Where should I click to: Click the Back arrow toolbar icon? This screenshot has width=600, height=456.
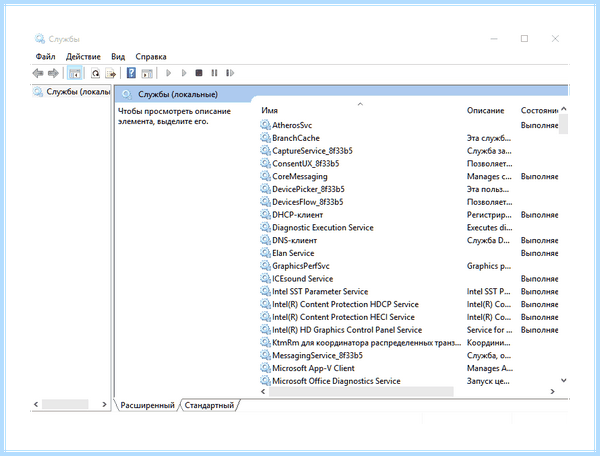(x=38, y=73)
